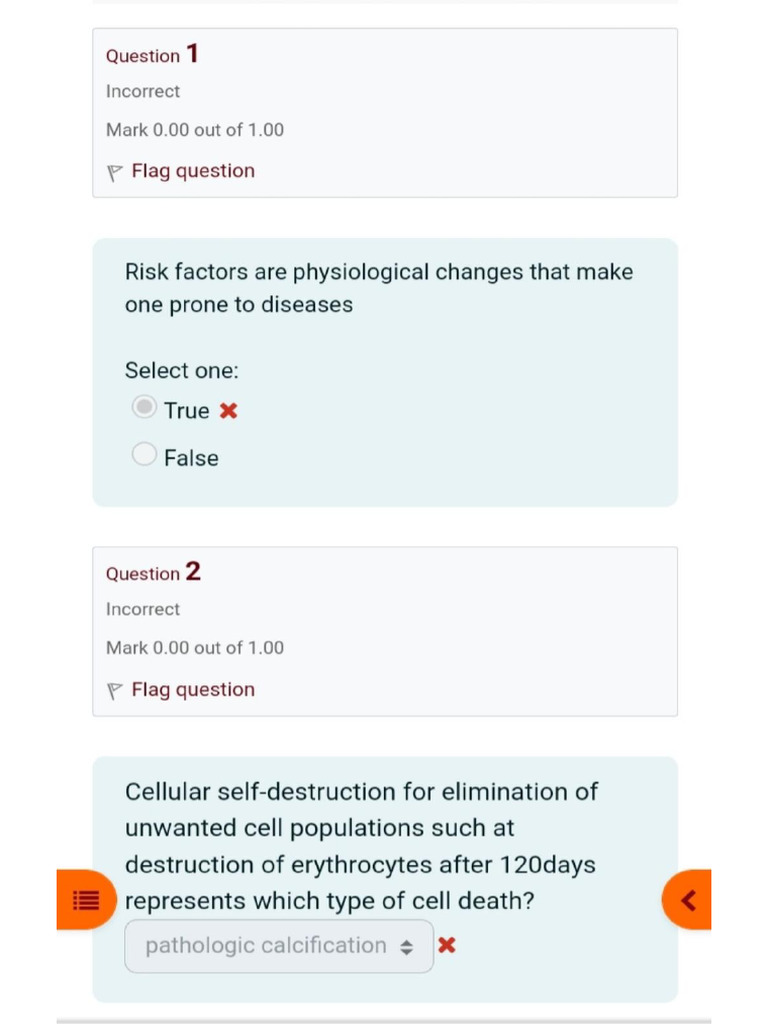Viewport: 768px width, 1024px height.
Task: Select the True radio button
Action: point(145,408)
